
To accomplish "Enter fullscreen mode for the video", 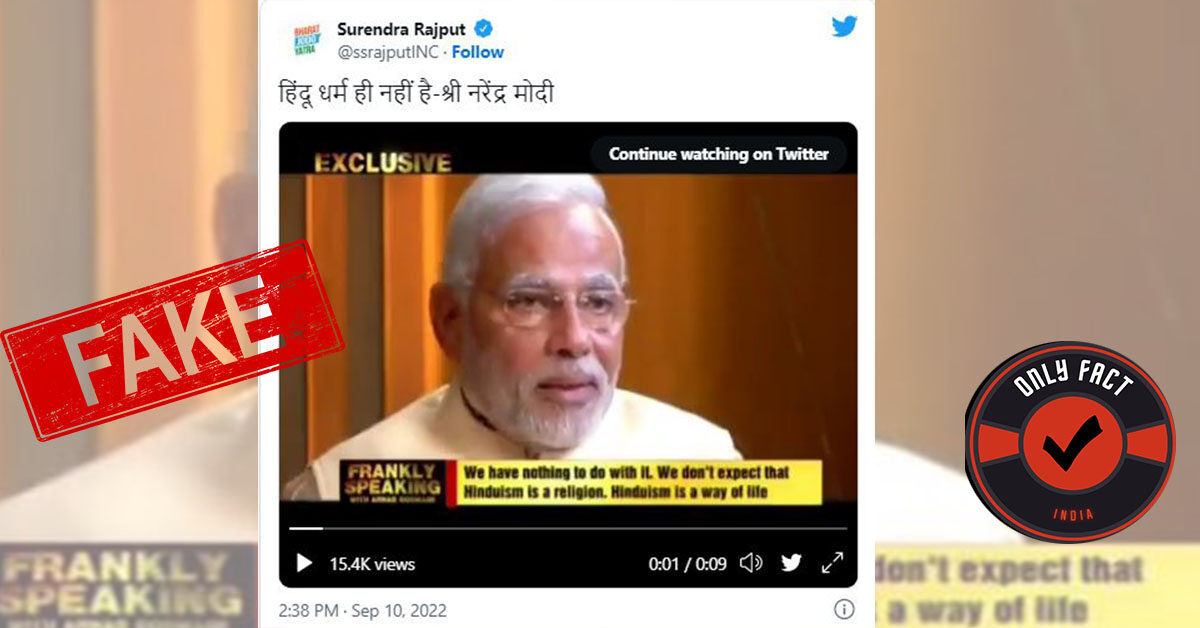I will [832, 563].
